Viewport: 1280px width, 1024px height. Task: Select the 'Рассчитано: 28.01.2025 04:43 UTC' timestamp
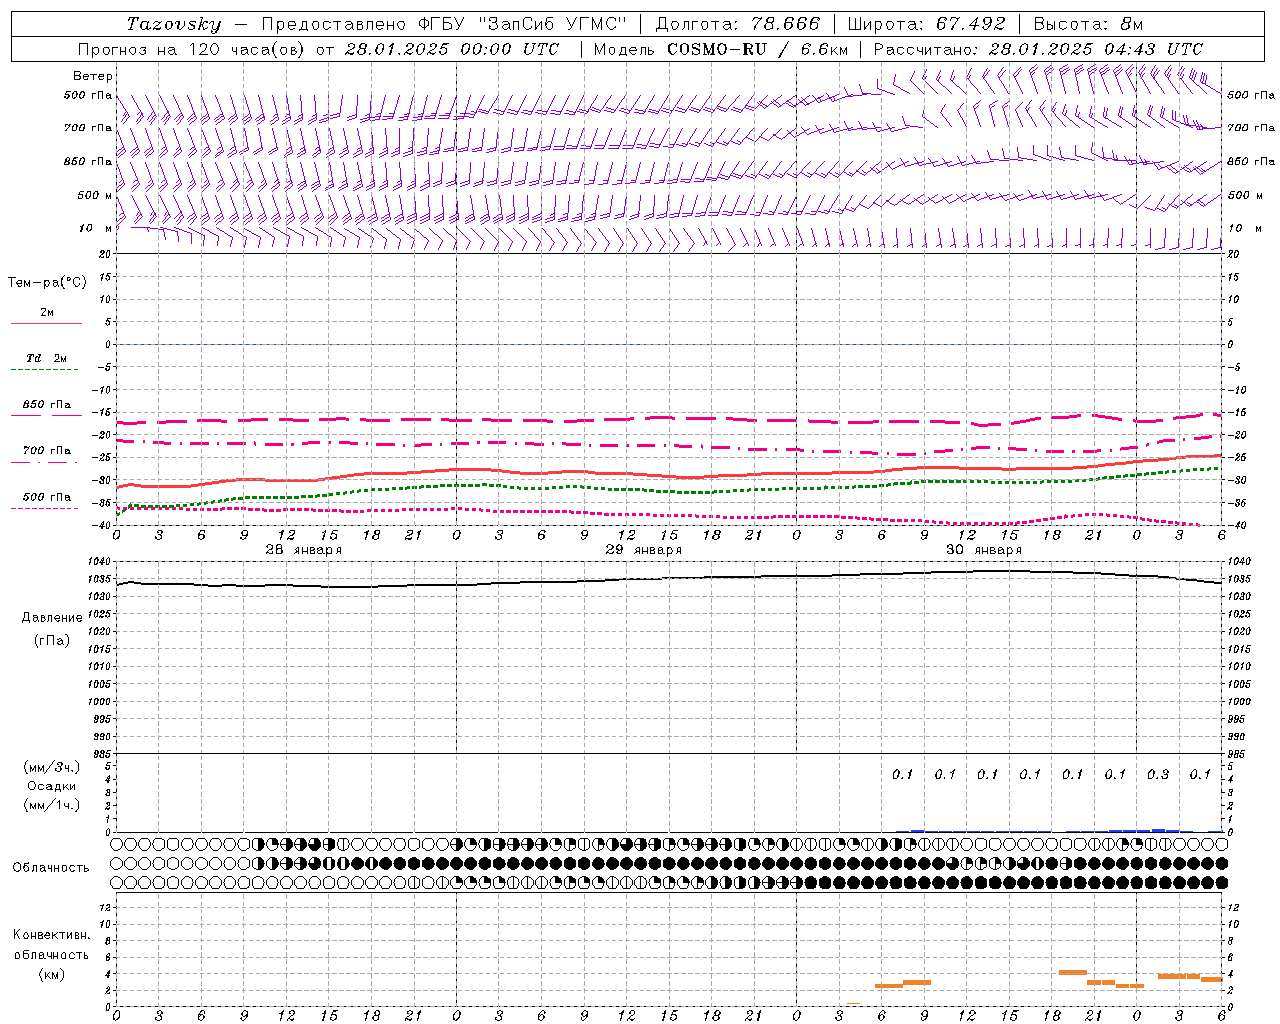coord(1038,49)
